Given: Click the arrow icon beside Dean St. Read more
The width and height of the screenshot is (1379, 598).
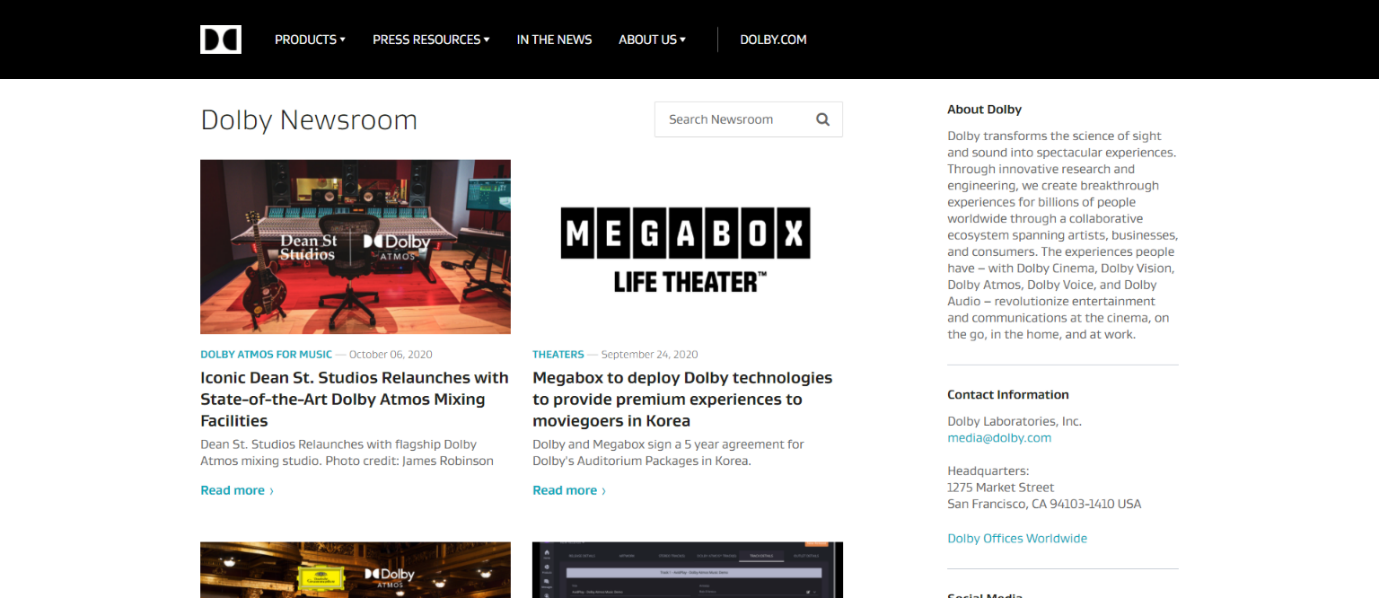Looking at the screenshot, I should (271, 490).
